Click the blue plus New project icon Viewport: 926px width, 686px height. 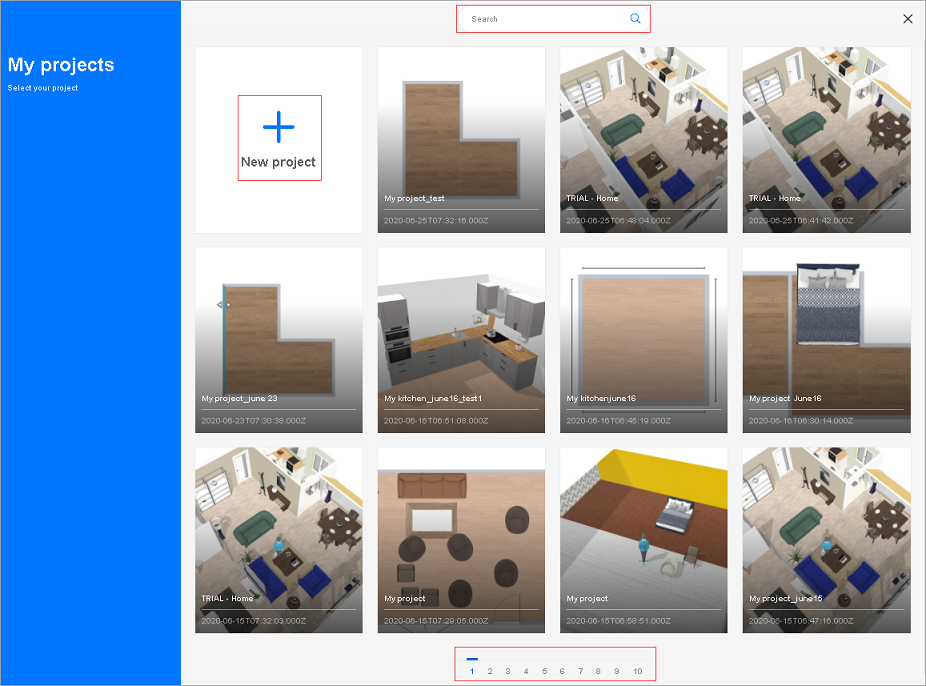pos(278,127)
